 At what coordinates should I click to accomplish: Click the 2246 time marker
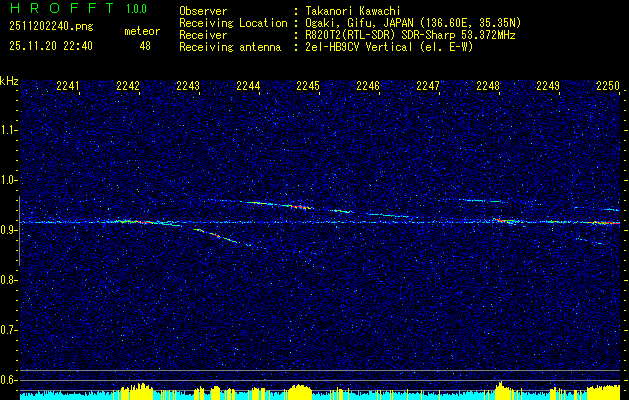[x=368, y=86]
